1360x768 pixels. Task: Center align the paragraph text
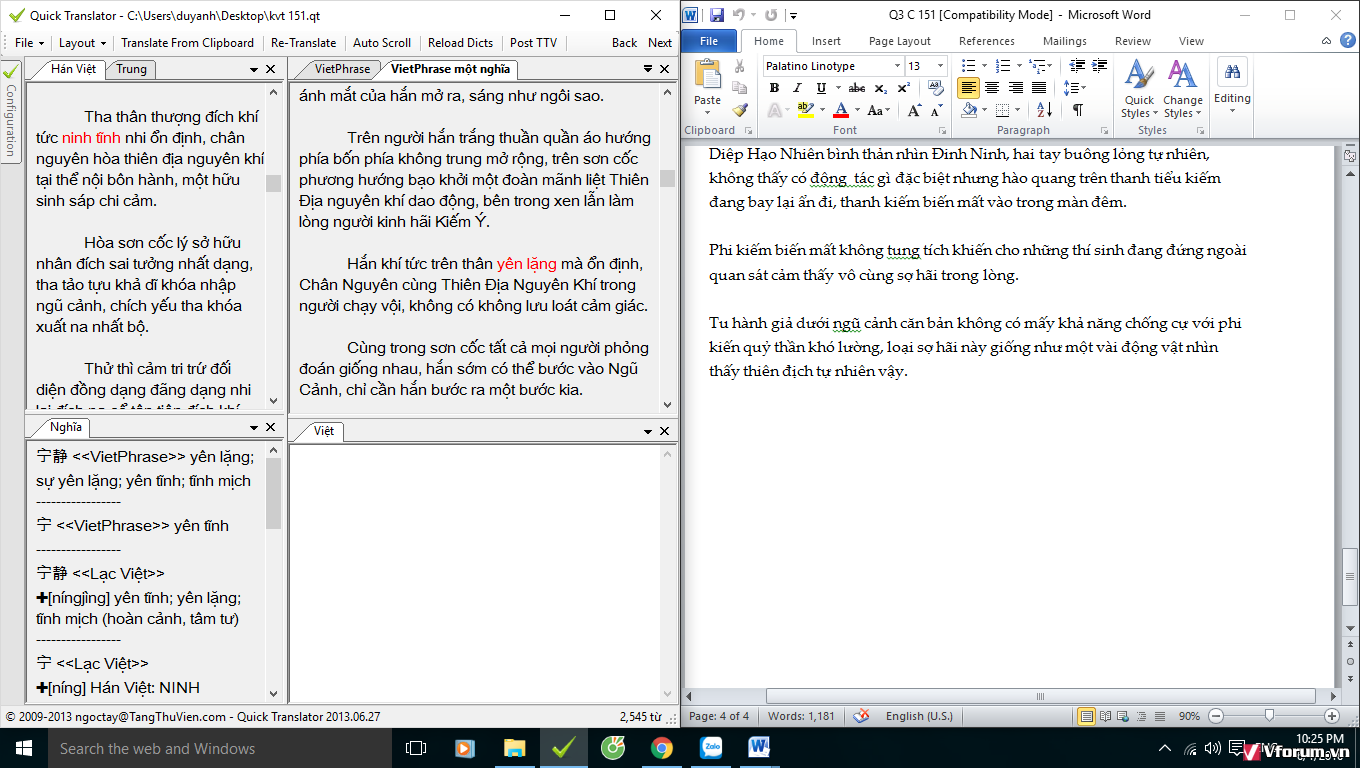(x=992, y=88)
